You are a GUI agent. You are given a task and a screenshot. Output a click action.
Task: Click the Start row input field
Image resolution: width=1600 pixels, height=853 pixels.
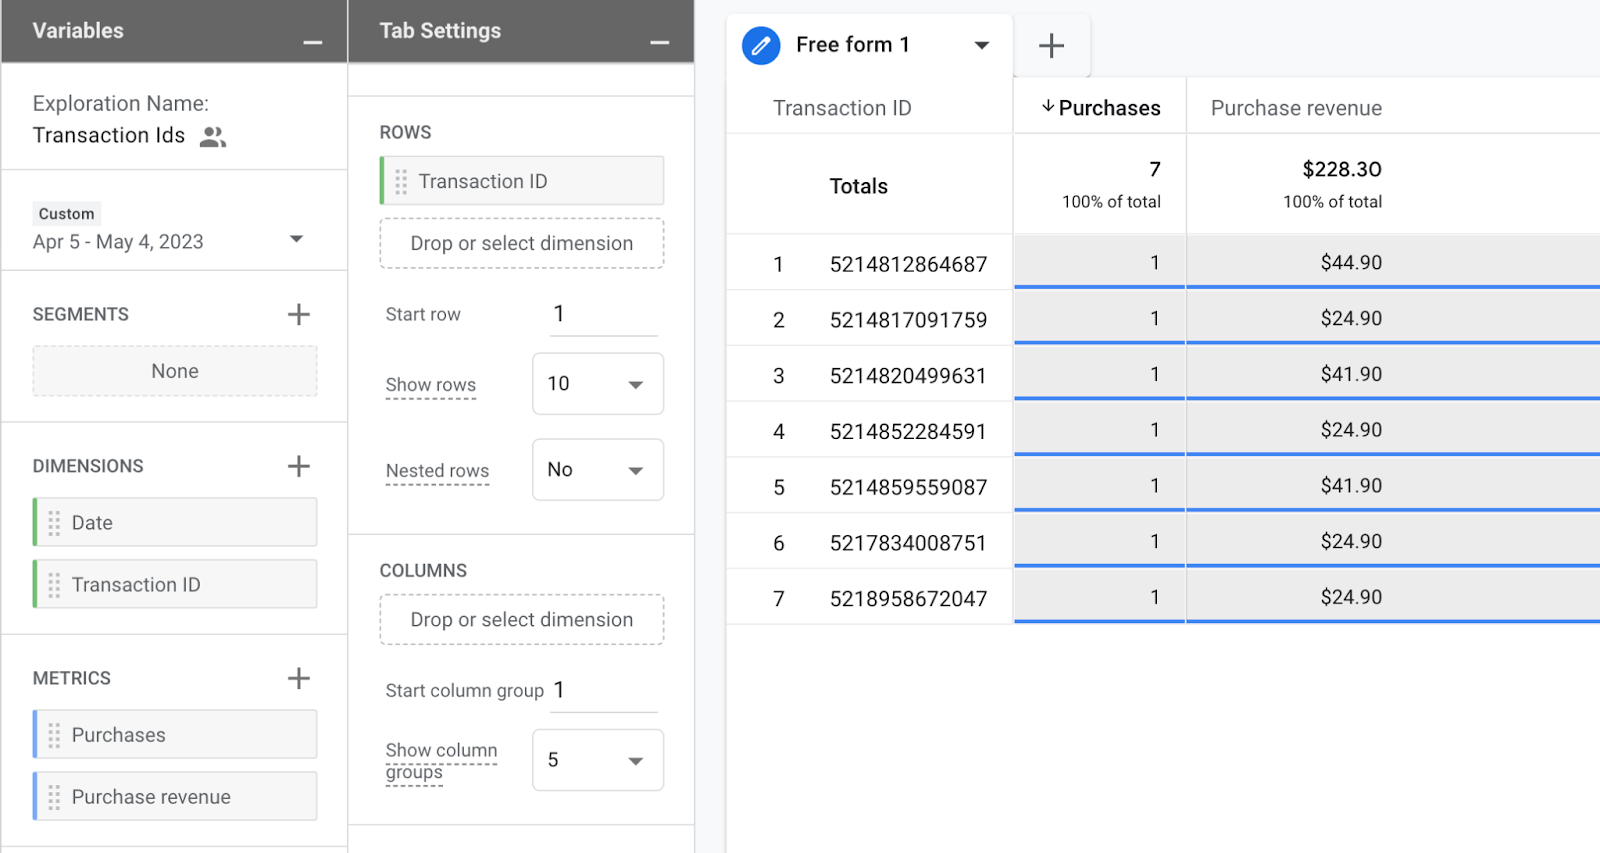coord(603,315)
